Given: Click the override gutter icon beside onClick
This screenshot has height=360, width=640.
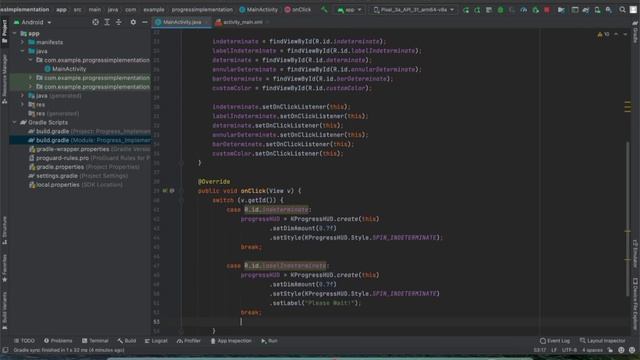Looking at the screenshot, I should pyautogui.click(x=165, y=191).
